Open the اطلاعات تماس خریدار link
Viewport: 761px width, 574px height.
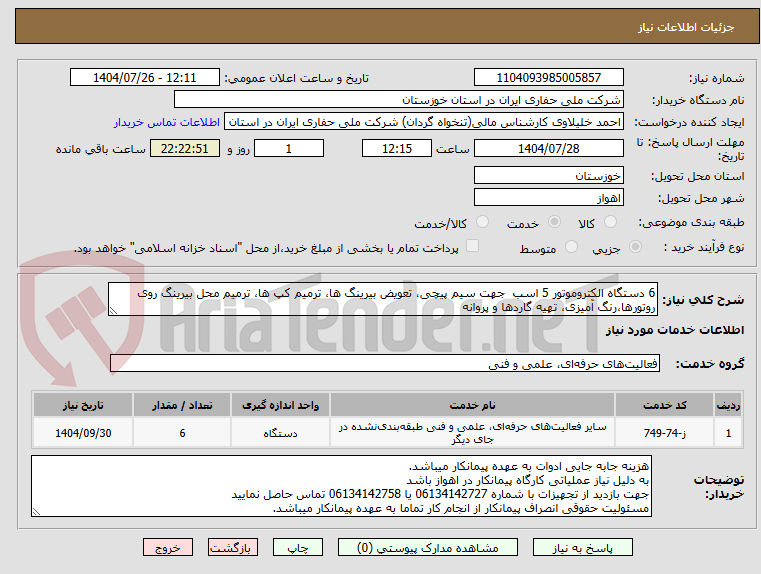pyautogui.click(x=167, y=122)
